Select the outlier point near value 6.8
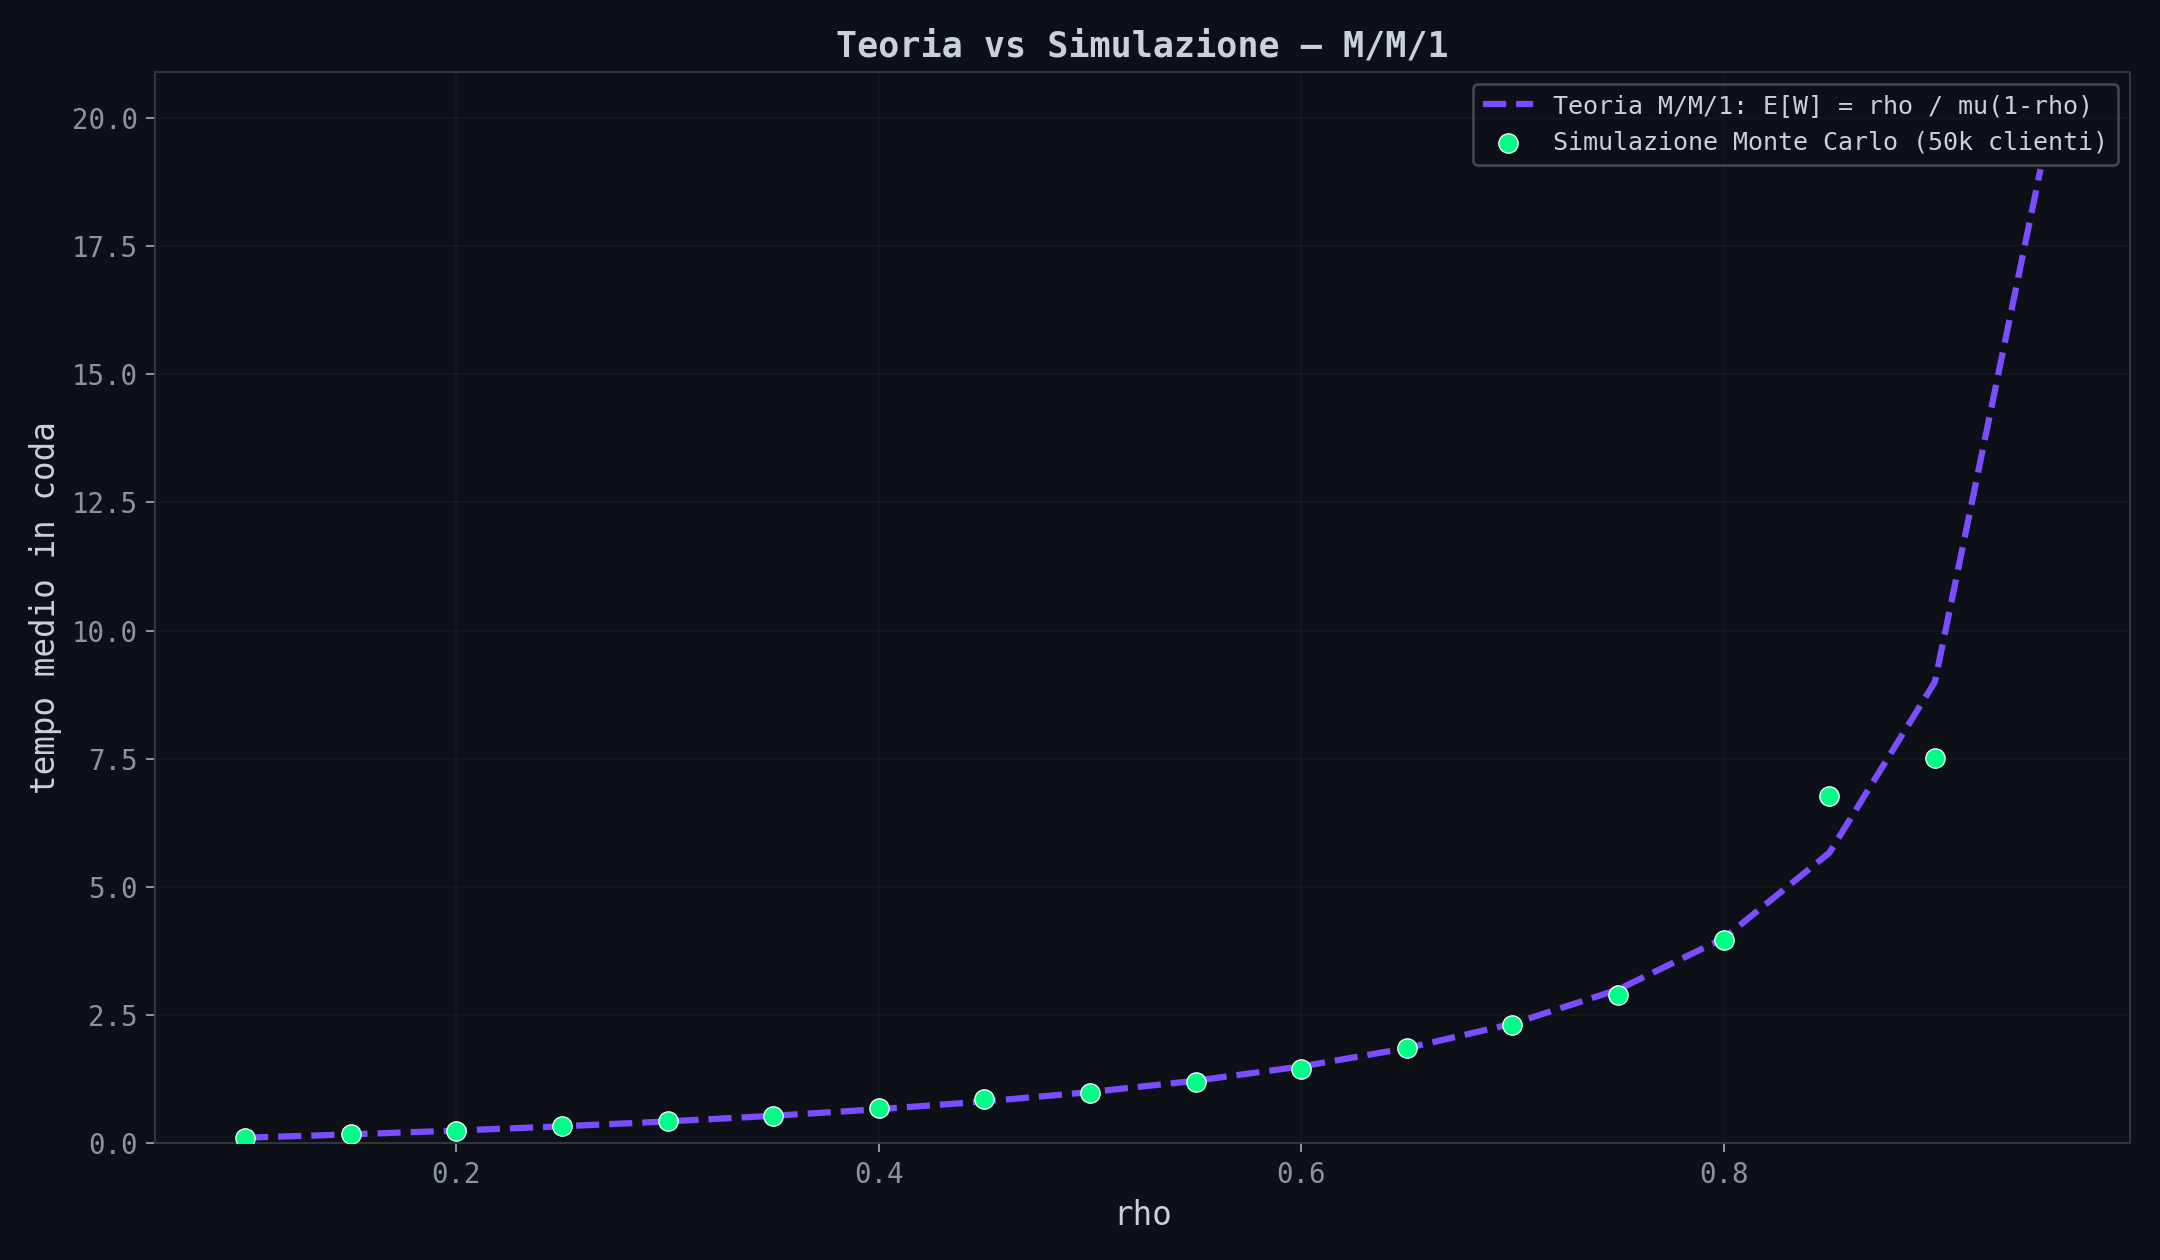The width and height of the screenshot is (2160, 1260). pos(1830,796)
